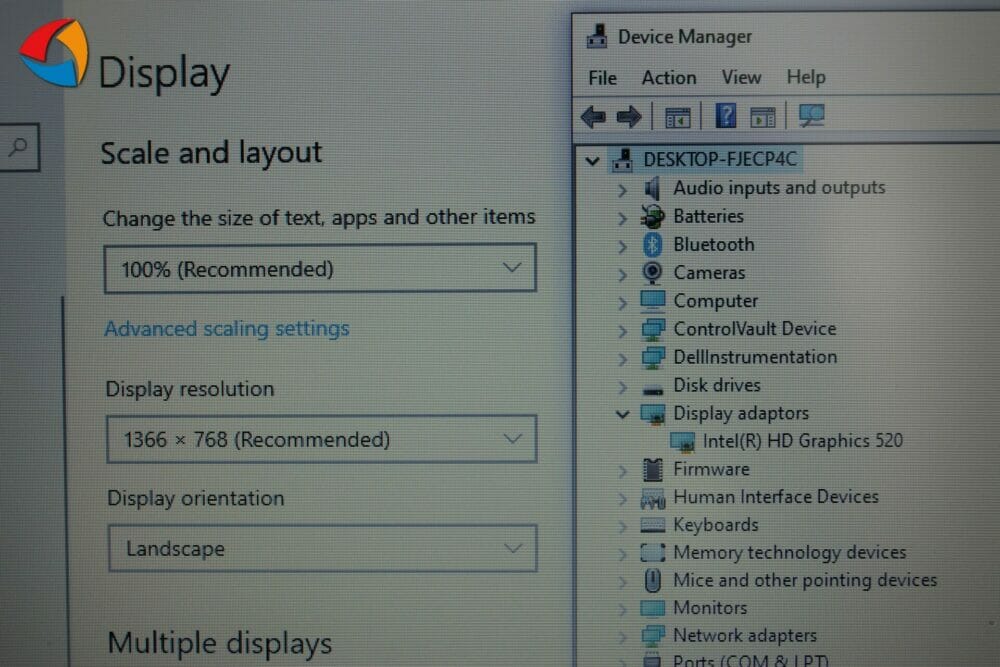
Task: Select the DellInstrumentation label
Action: 755,357
